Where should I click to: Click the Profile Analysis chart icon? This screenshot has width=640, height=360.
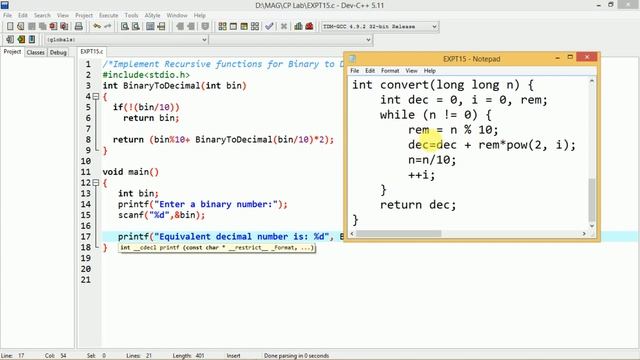[x=298, y=27]
